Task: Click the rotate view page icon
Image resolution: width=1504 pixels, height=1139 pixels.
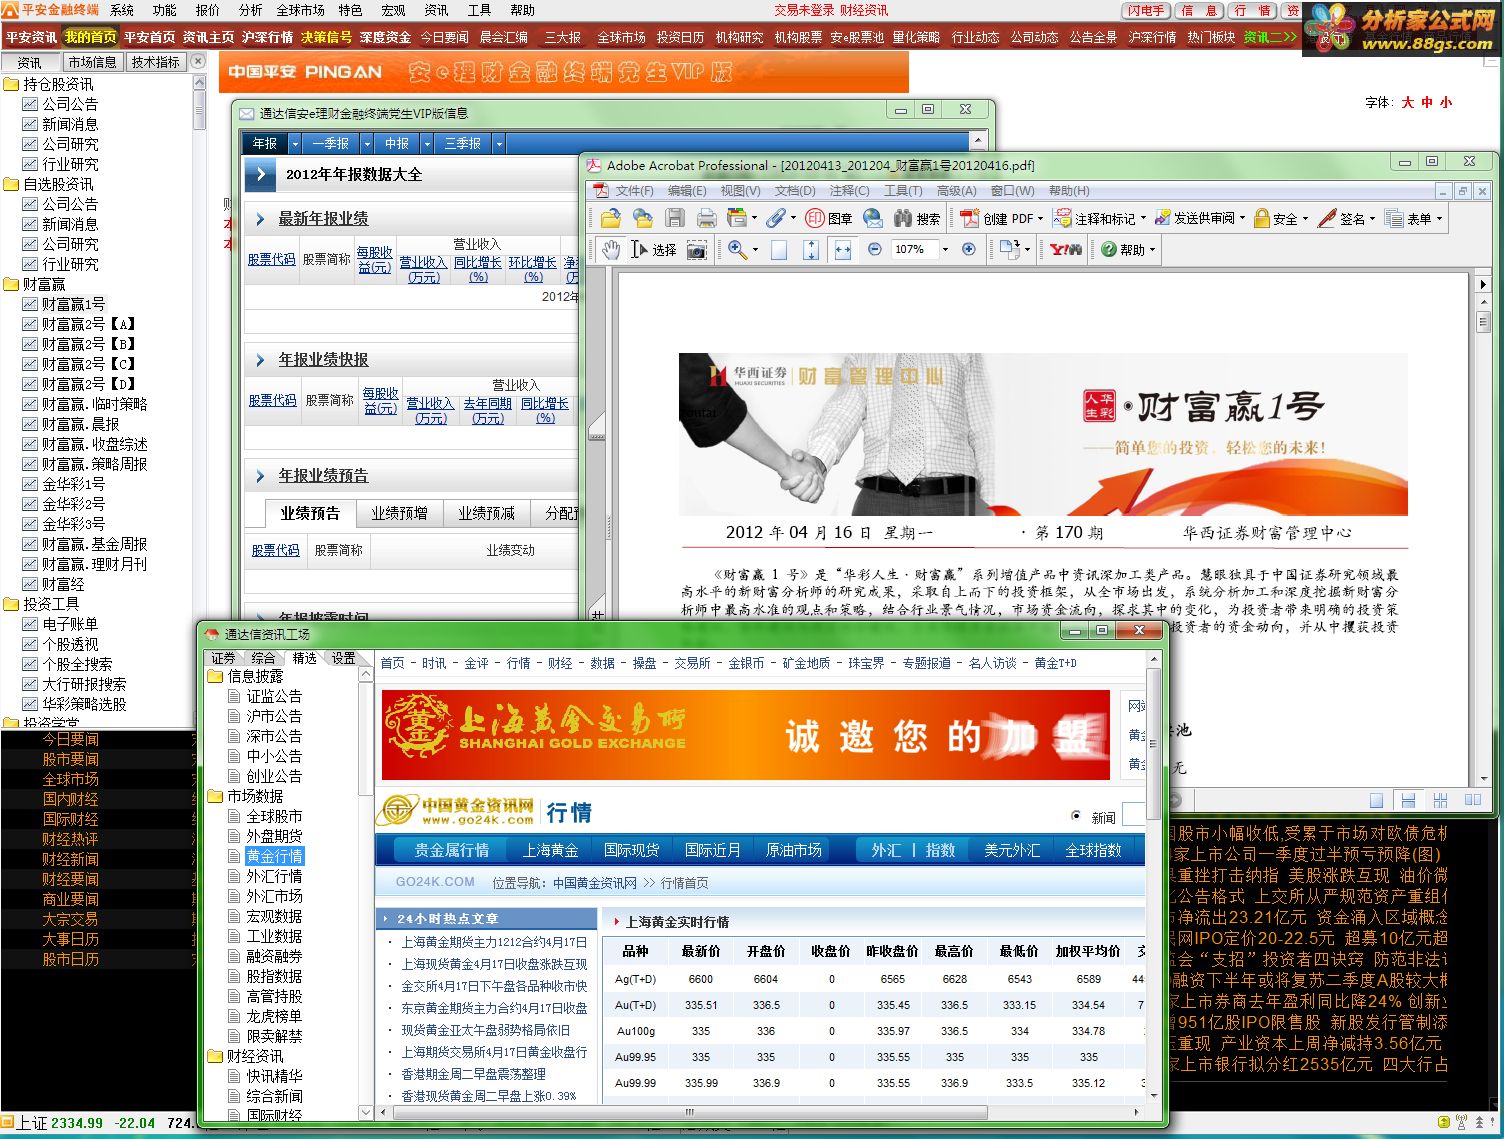Action: [1009, 249]
